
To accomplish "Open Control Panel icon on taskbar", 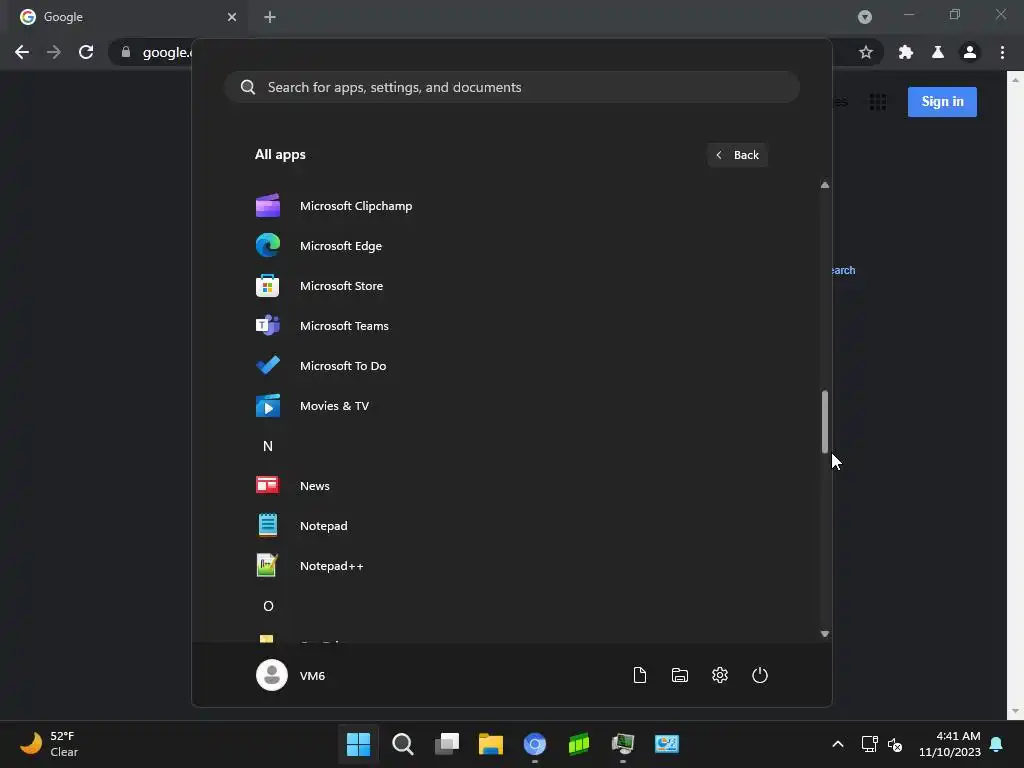I will (667, 744).
